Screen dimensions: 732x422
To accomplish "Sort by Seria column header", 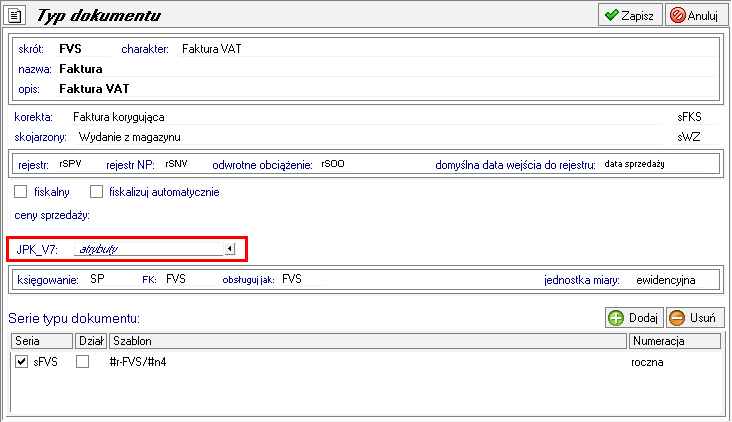I will click(x=42, y=342).
